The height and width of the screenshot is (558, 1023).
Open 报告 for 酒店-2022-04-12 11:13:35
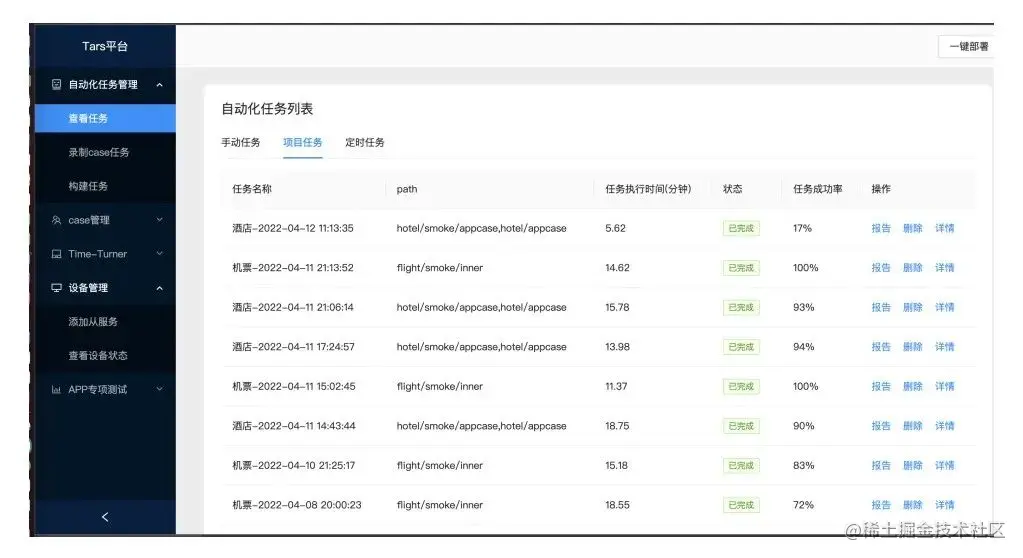tap(881, 228)
